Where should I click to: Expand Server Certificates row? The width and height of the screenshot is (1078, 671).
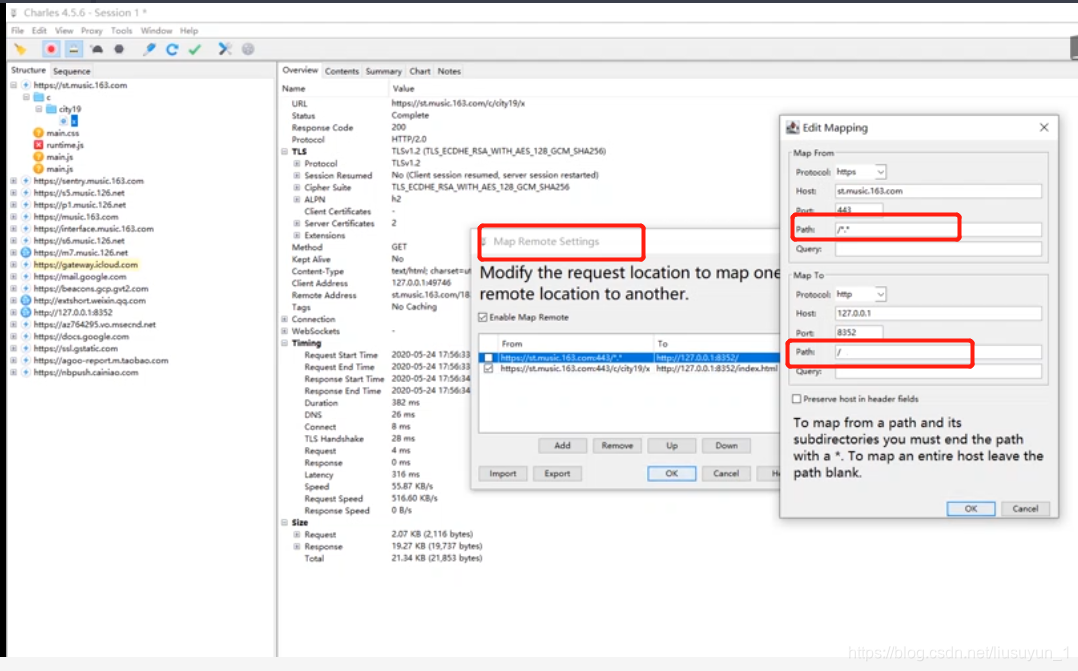tap(297, 223)
